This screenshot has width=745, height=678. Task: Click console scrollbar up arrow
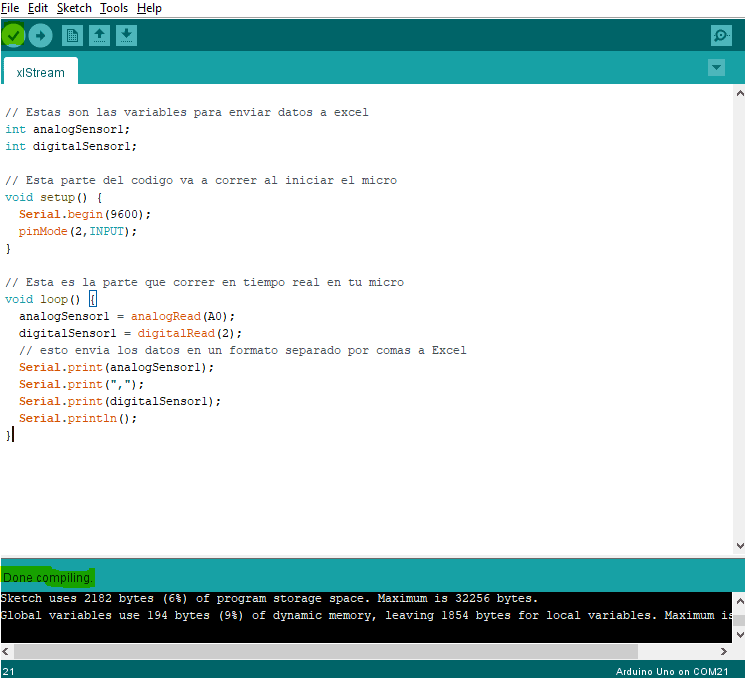(739, 601)
